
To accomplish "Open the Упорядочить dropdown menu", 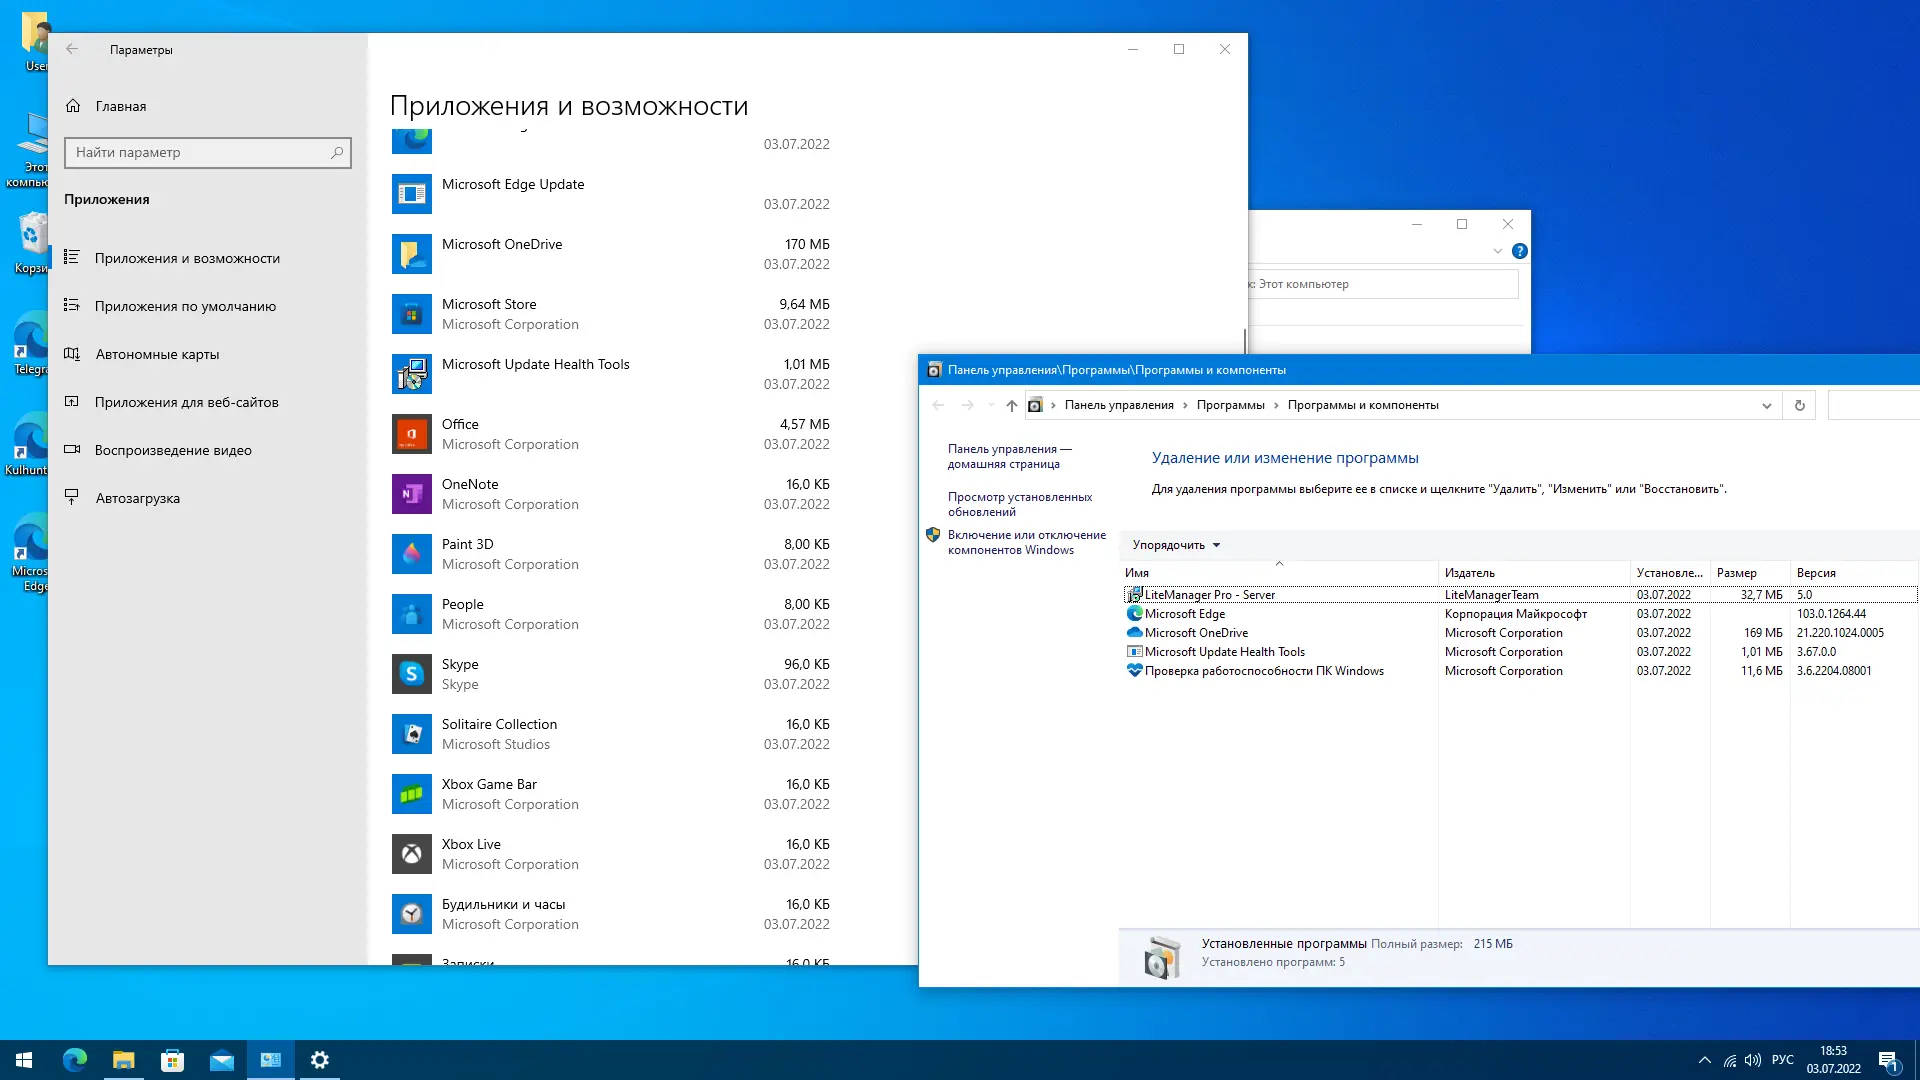I will pos(1176,545).
